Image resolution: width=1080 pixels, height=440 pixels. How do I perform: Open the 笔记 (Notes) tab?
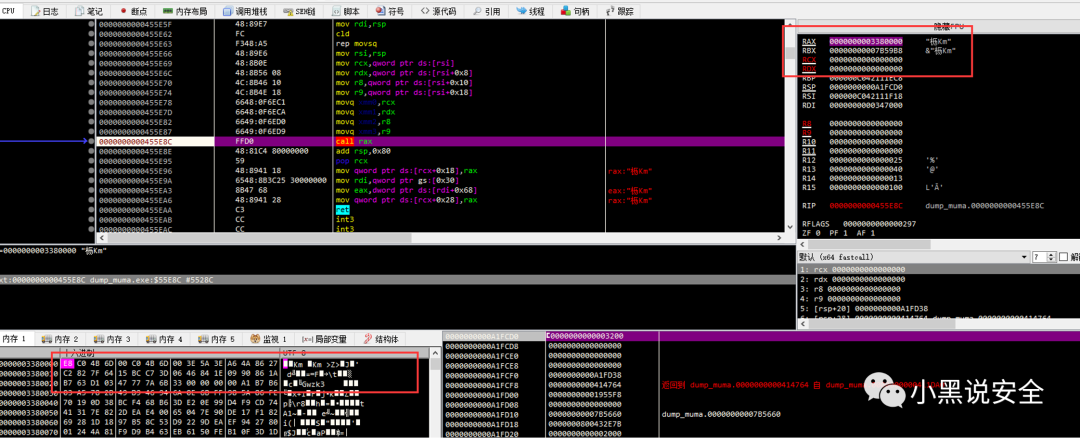coord(90,12)
